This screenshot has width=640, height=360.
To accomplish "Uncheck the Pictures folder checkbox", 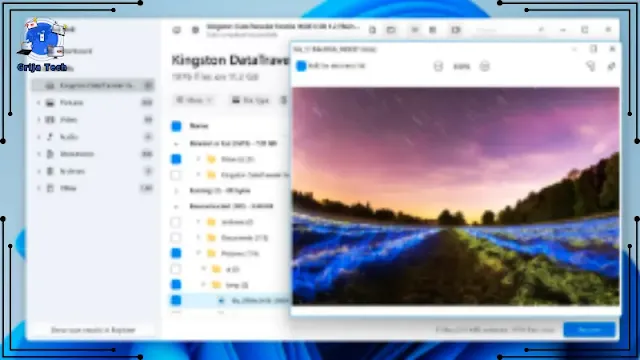I will coord(176,253).
